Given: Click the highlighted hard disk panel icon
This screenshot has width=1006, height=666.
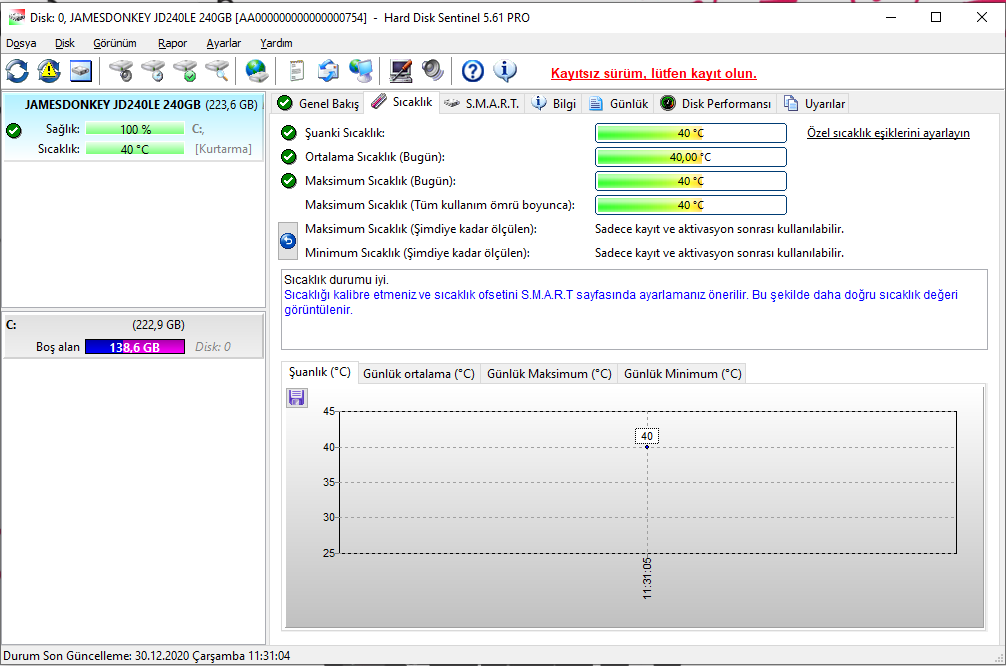Looking at the screenshot, I should click(x=80, y=71).
